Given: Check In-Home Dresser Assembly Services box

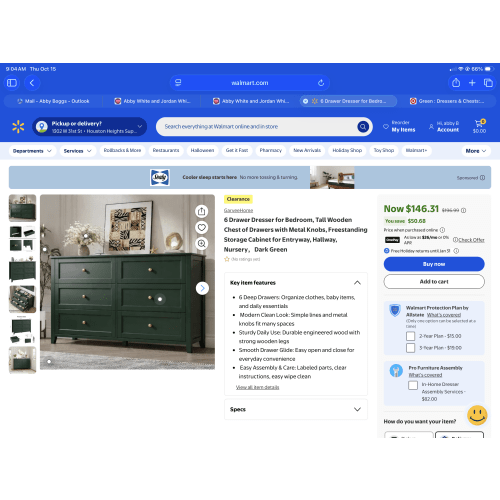Looking at the screenshot, I should [x=413, y=385].
